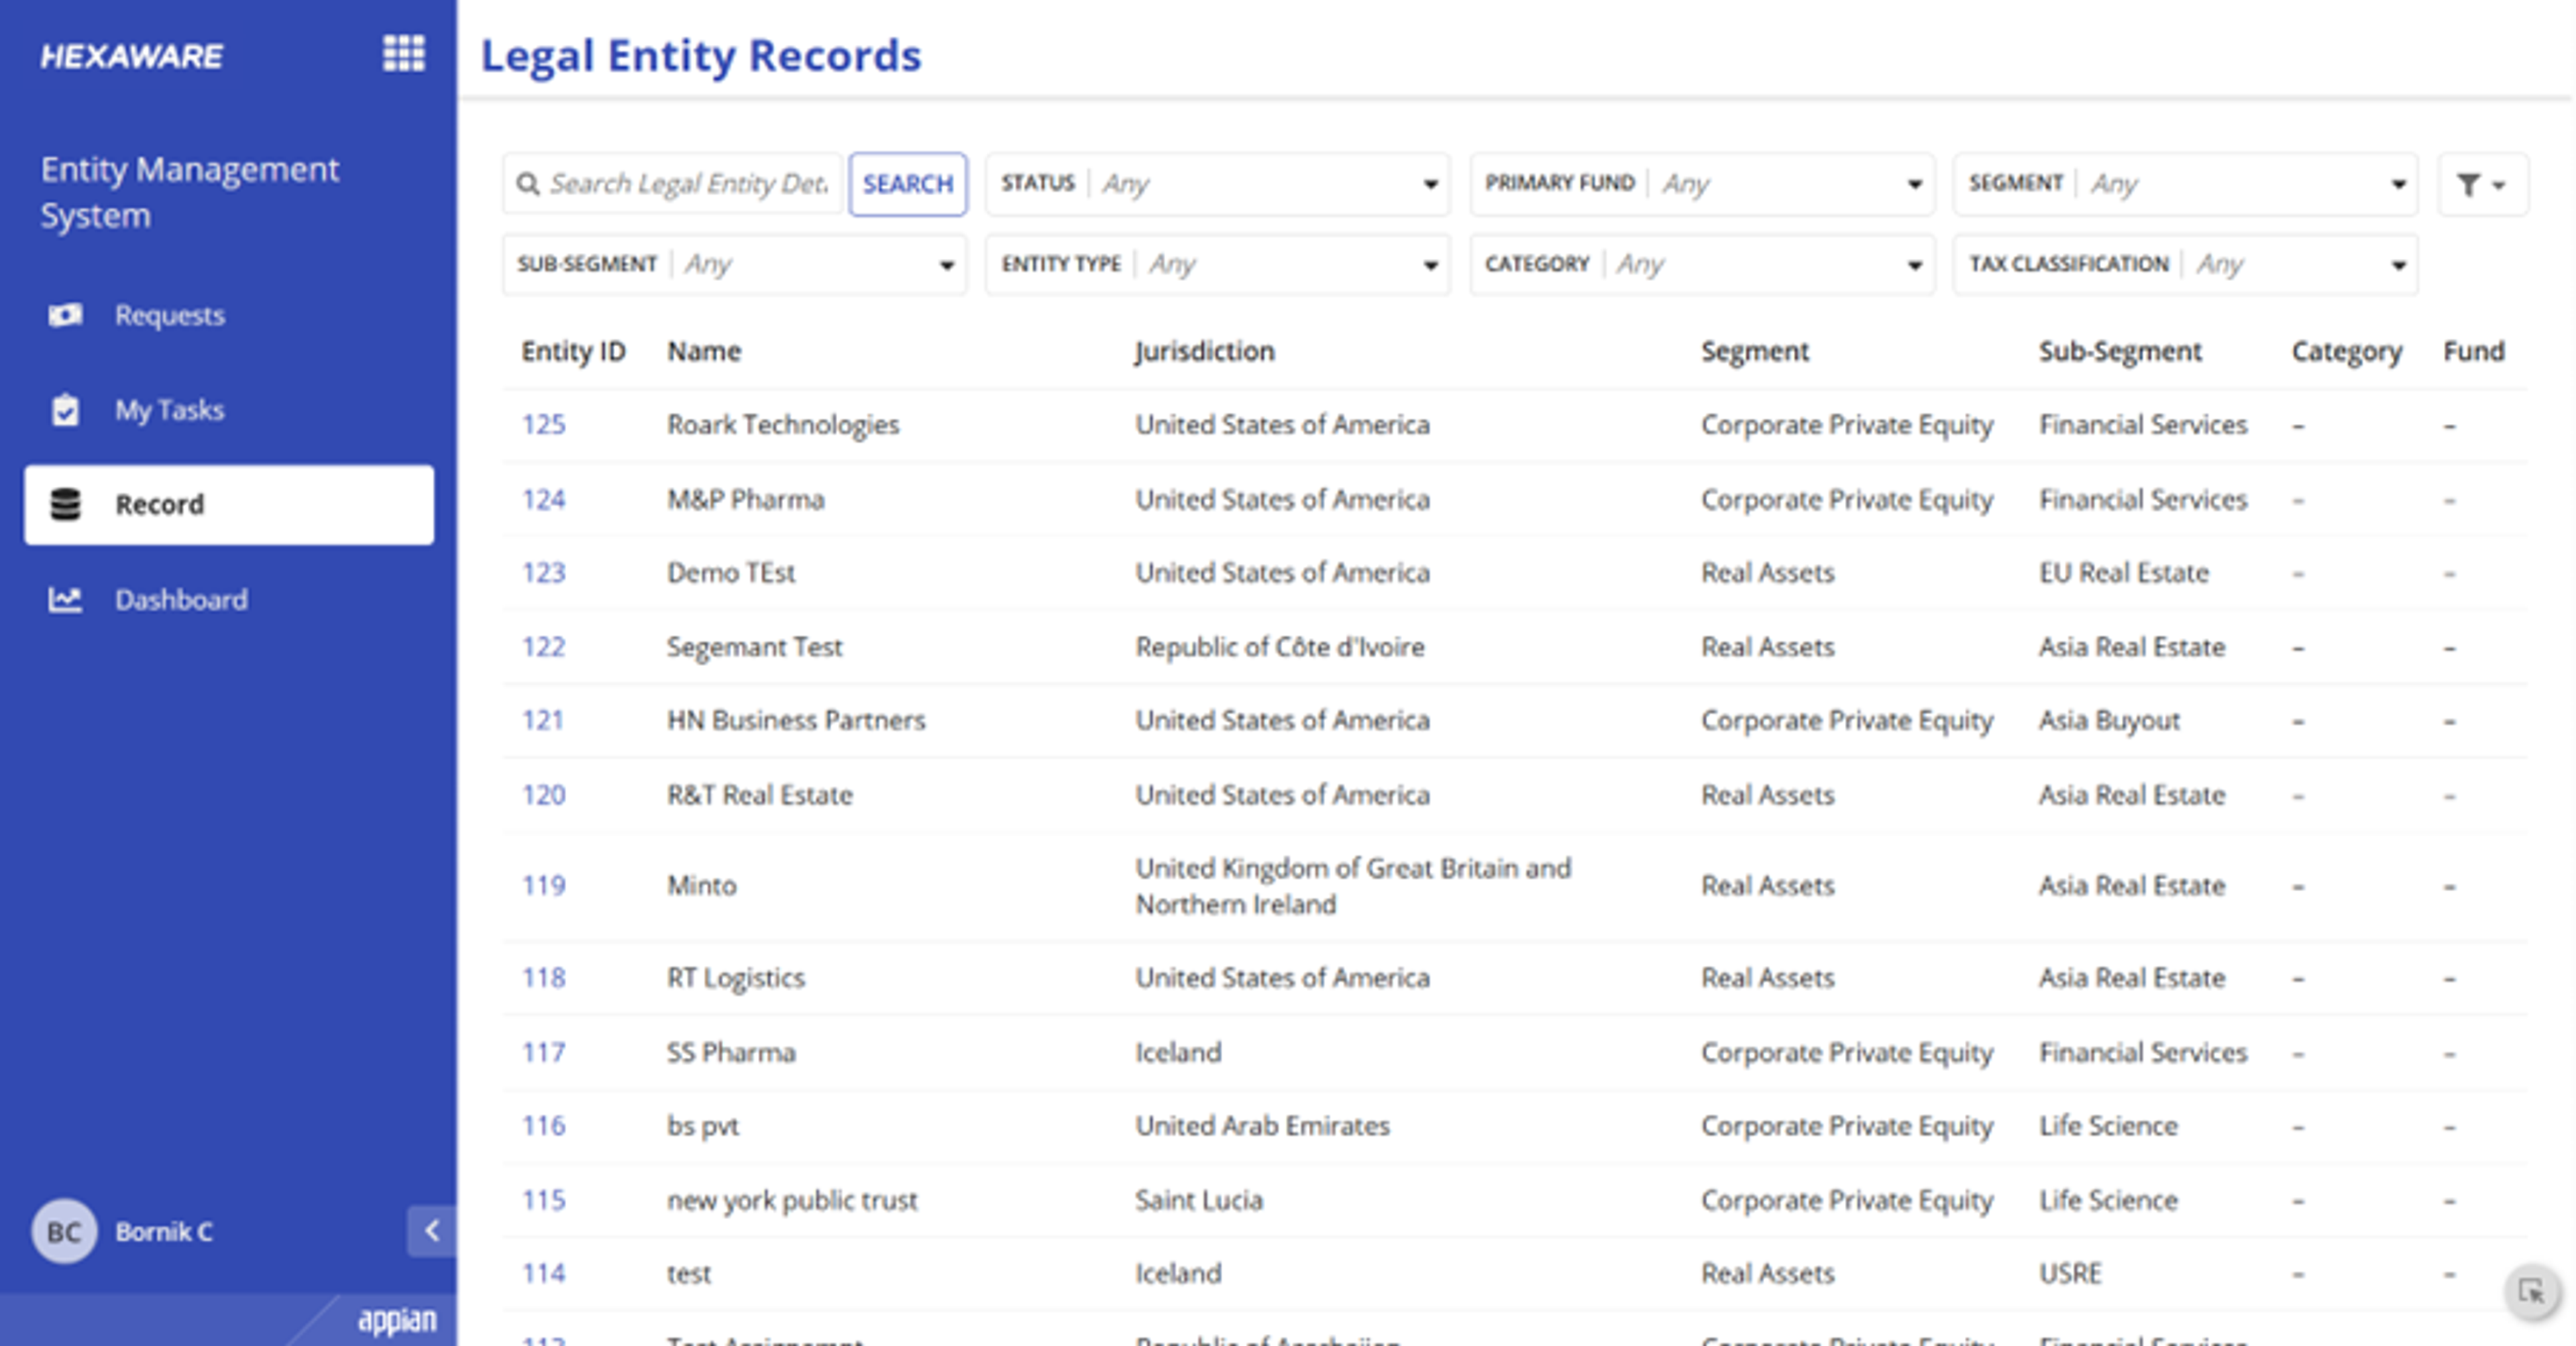Open entity ID 119 link
Image resolution: width=2576 pixels, height=1346 pixels.
point(543,886)
